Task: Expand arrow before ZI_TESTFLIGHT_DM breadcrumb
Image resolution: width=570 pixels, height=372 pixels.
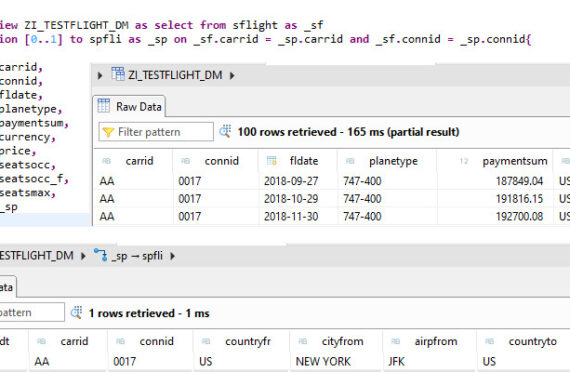Action: coord(100,76)
